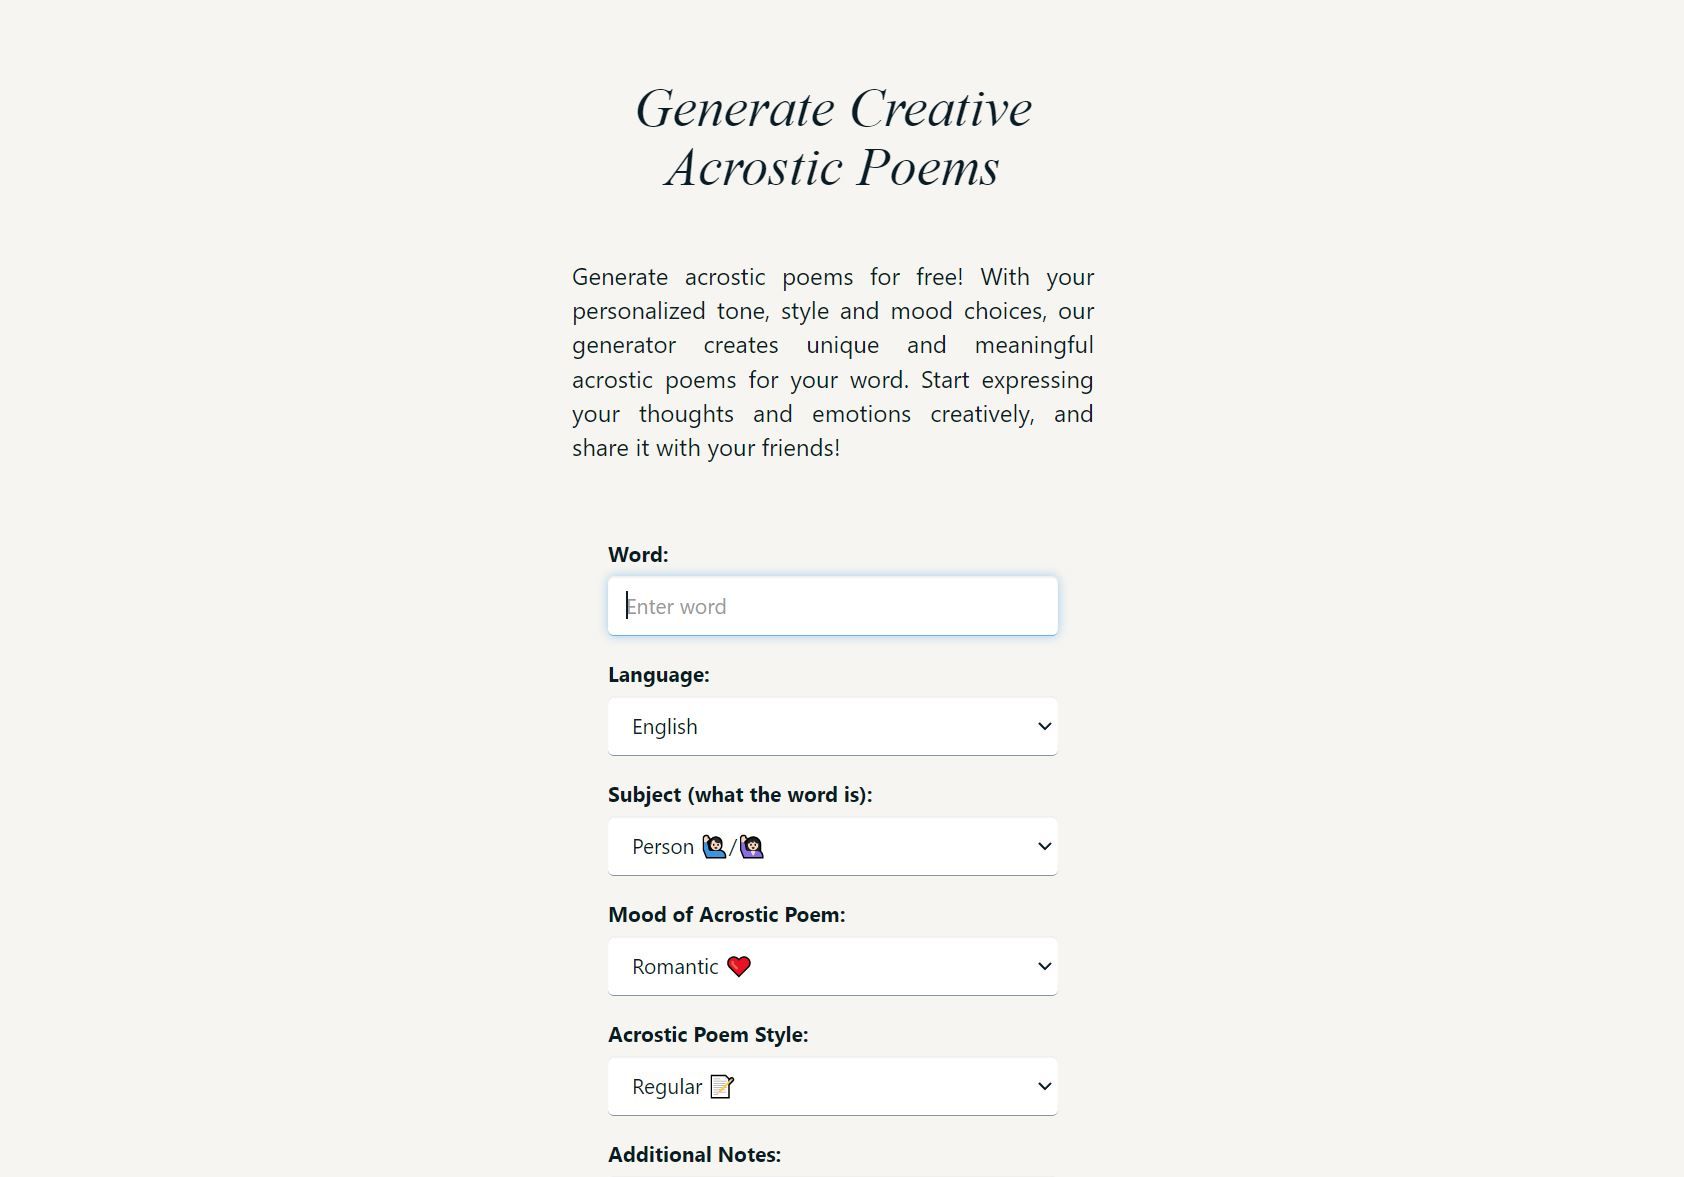
Task: Click the Generate Creative Acrostic Poems heading
Action: (x=833, y=138)
